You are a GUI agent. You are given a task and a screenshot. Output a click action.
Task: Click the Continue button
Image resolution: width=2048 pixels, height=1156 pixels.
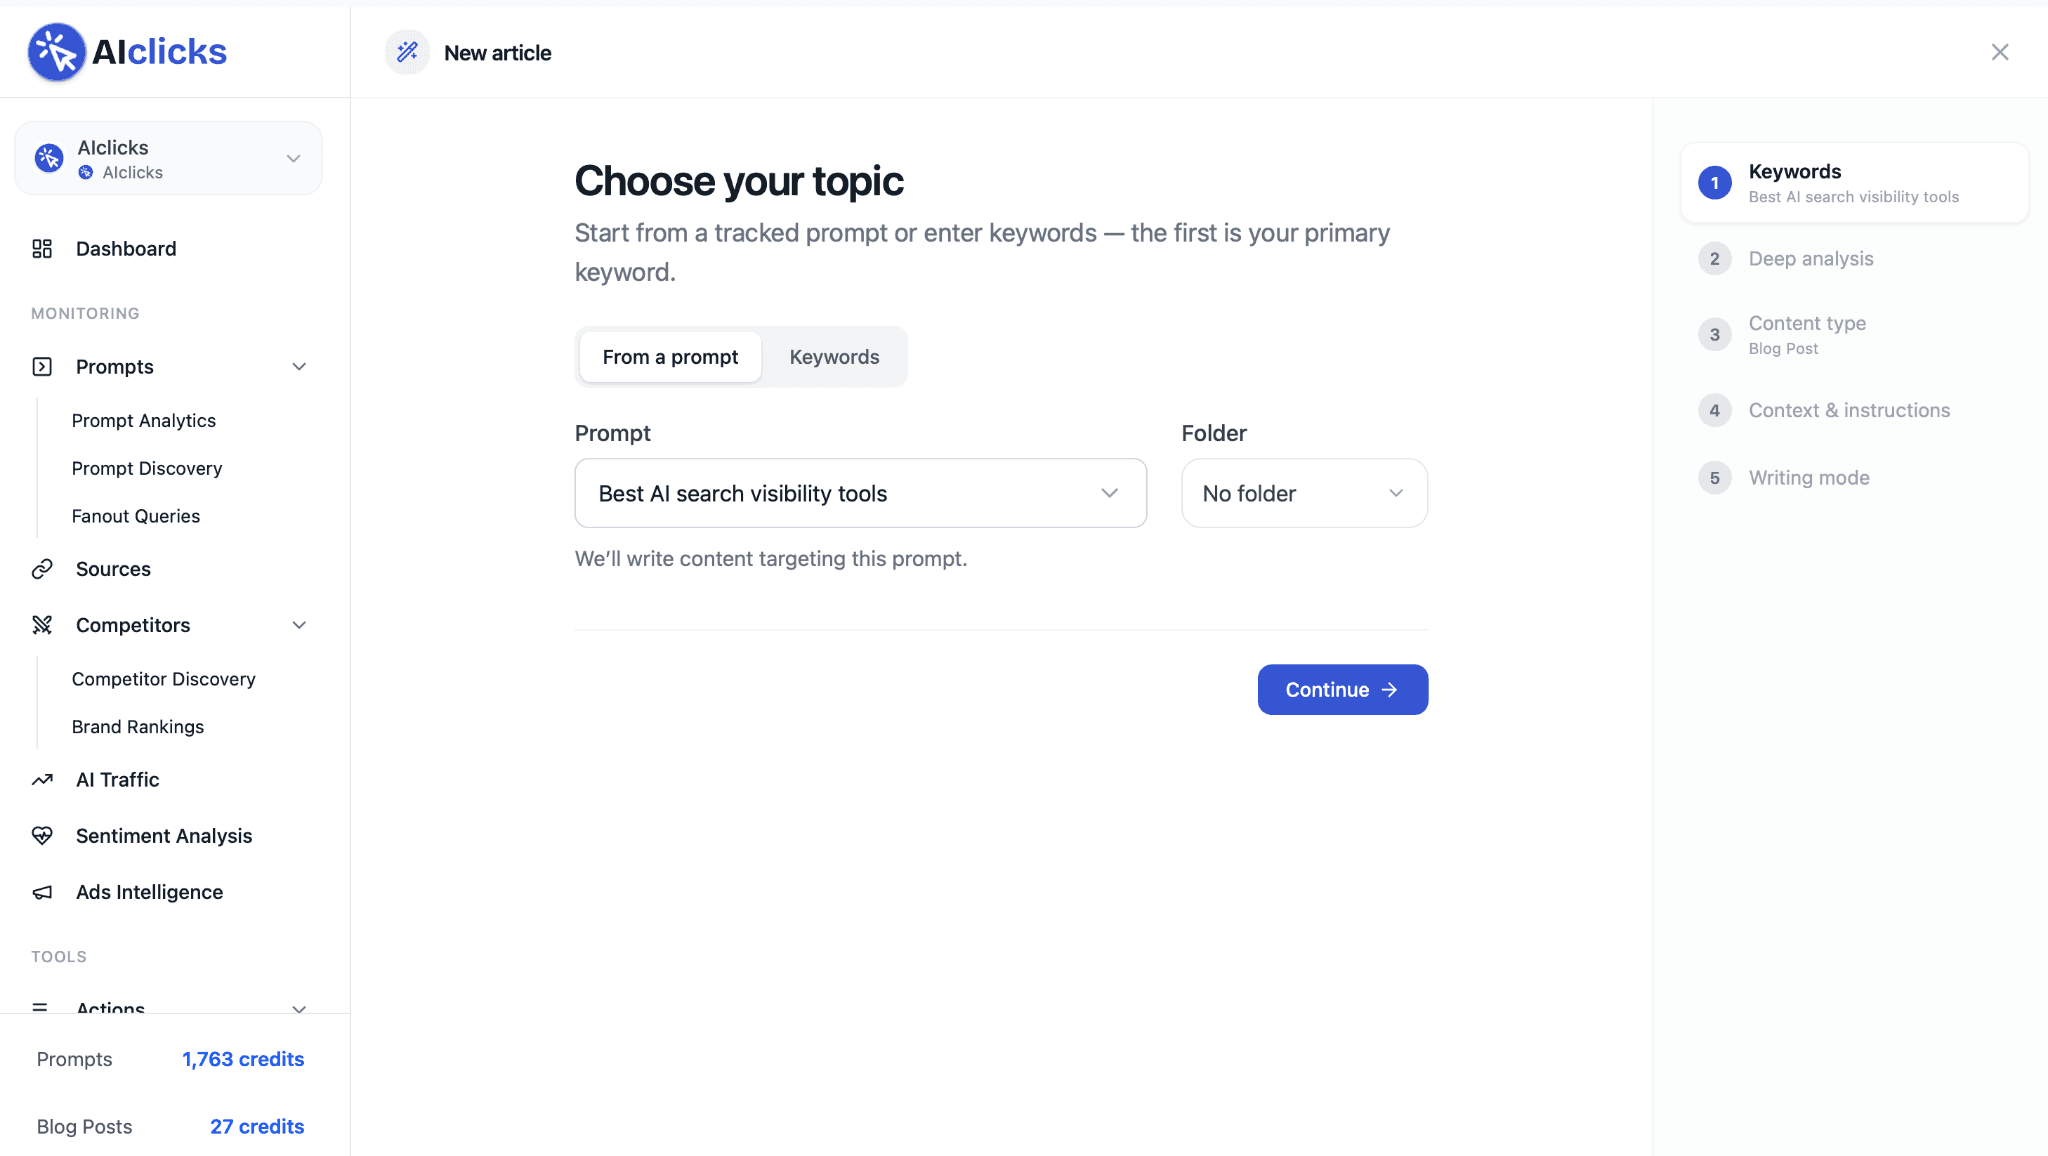1342,690
